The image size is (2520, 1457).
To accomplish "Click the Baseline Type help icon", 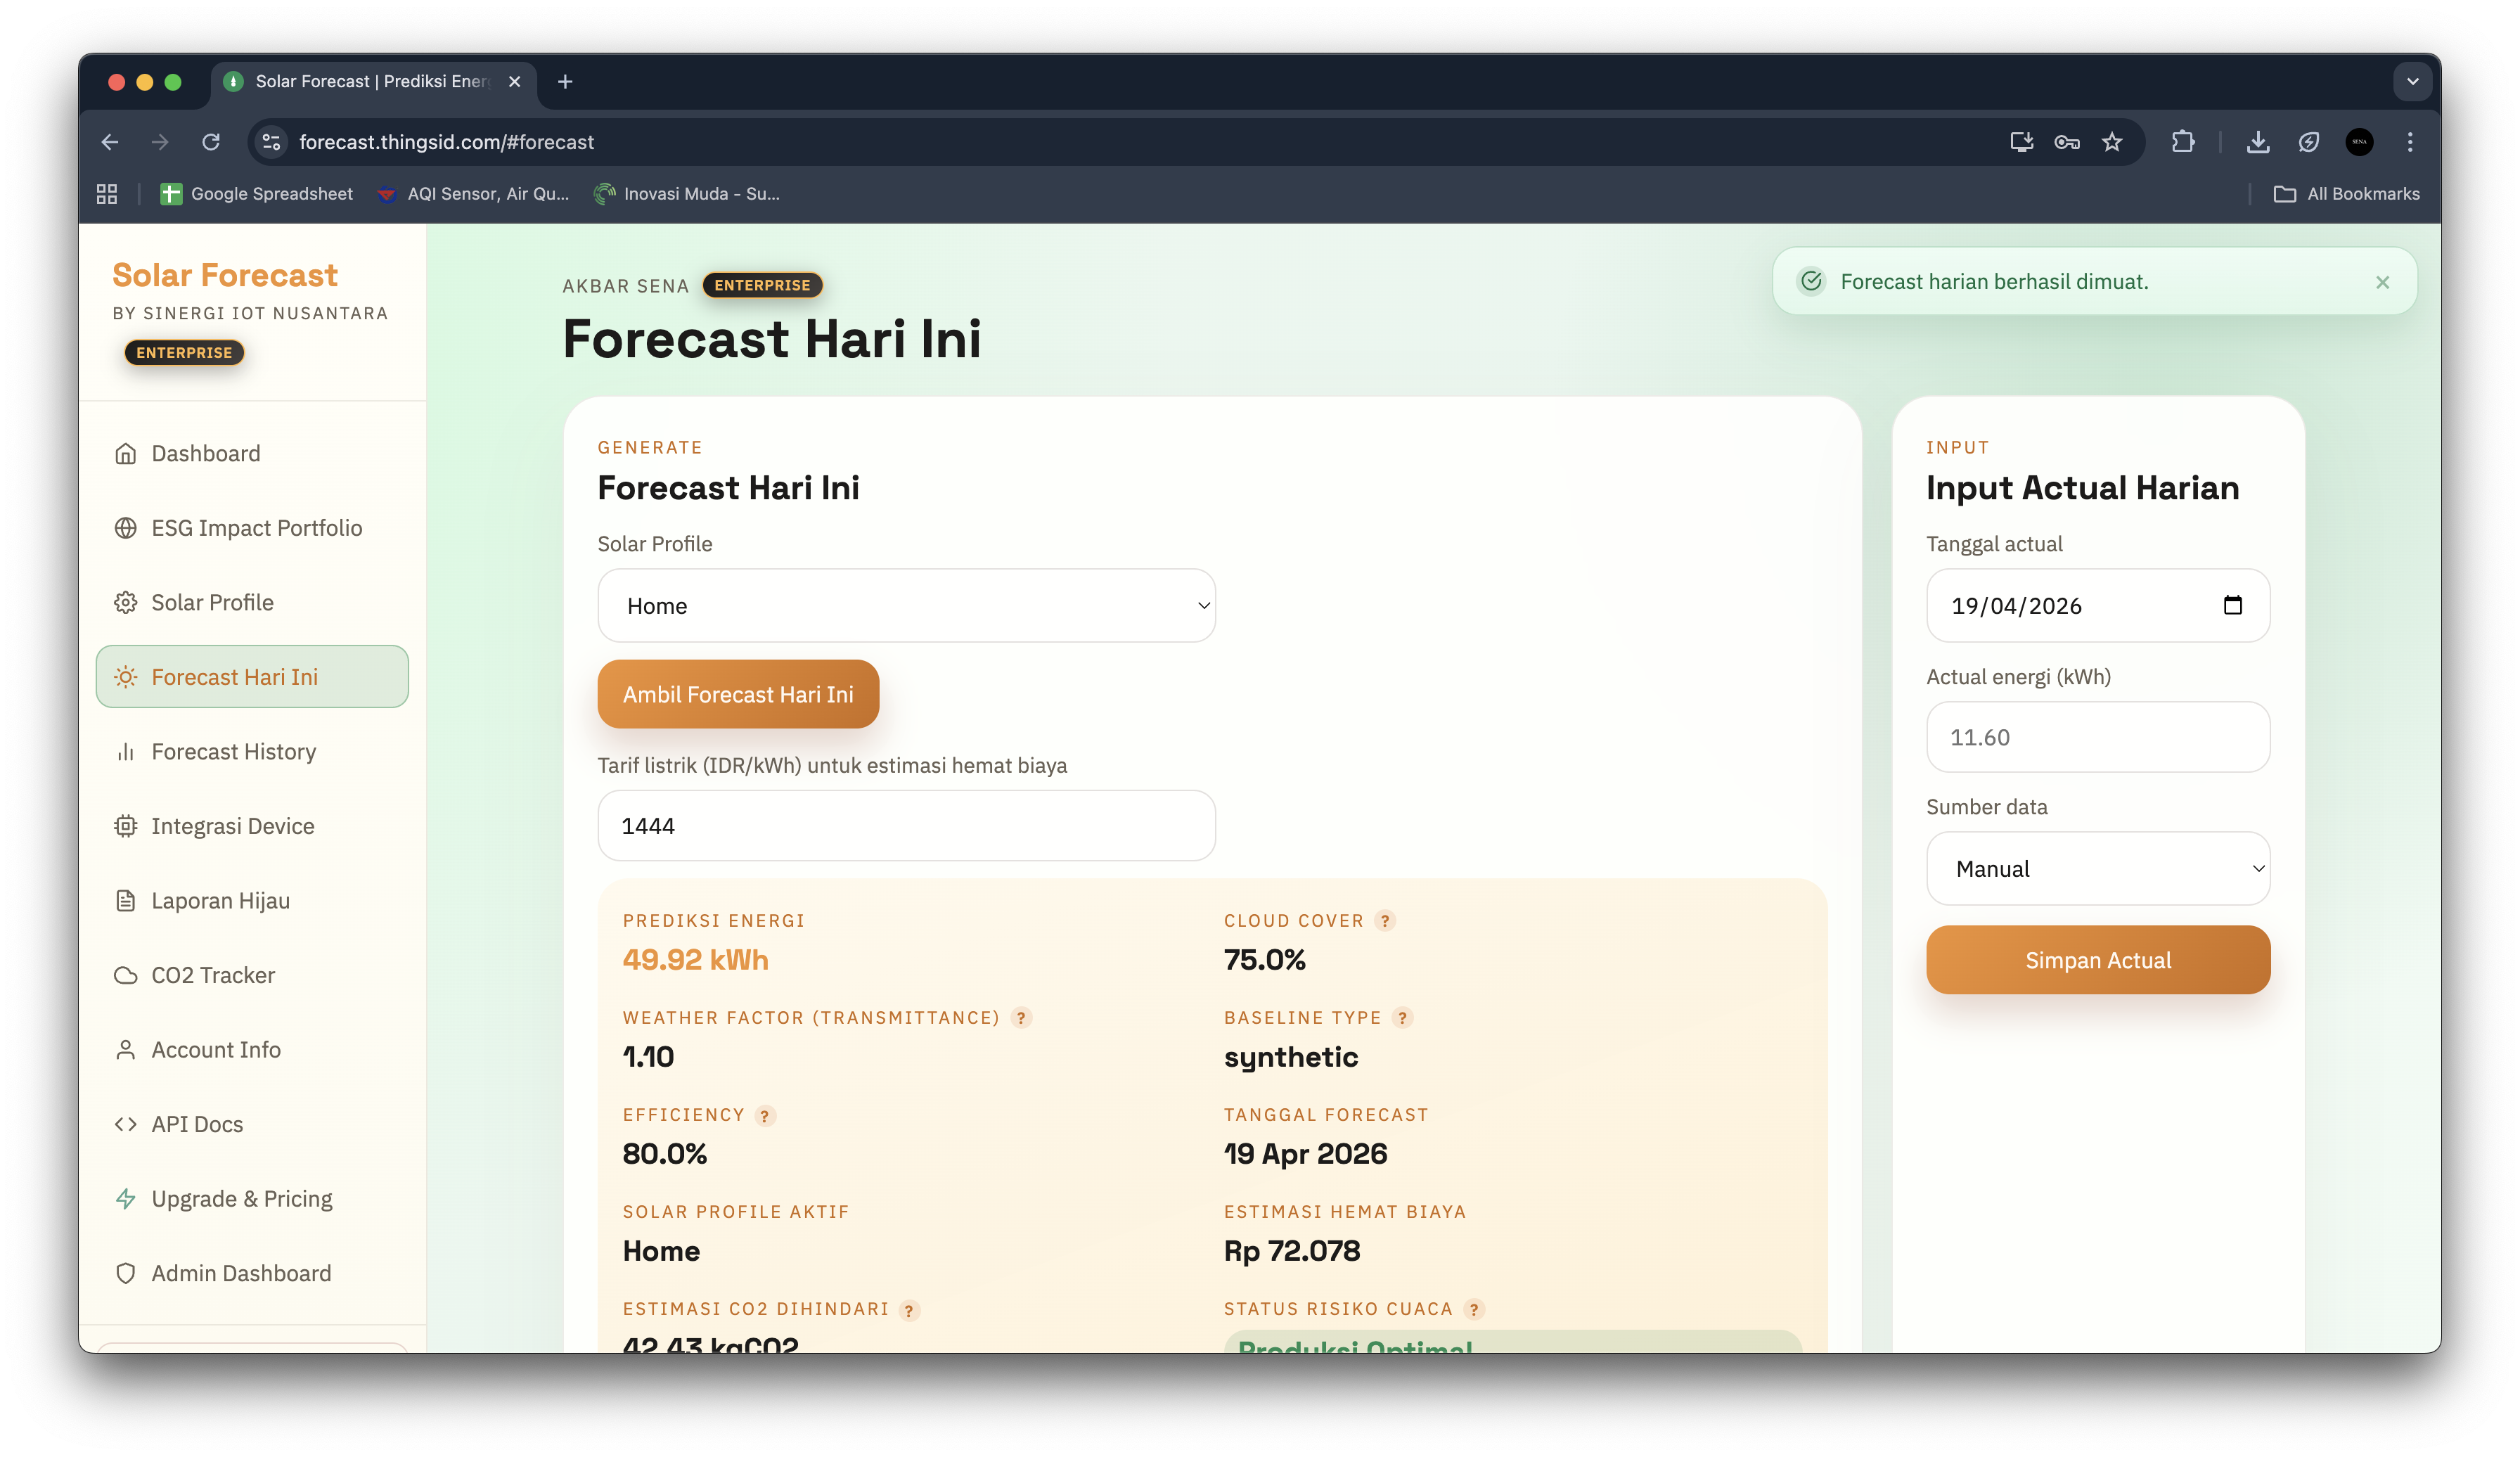I will [1403, 1018].
